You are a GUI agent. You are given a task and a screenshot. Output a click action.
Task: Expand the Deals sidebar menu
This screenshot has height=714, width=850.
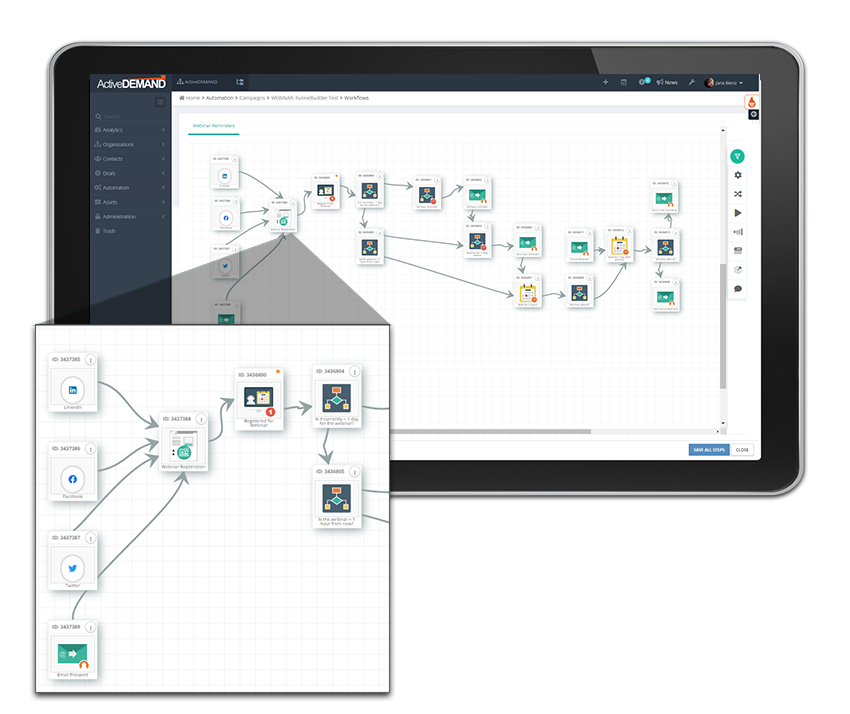coord(130,173)
